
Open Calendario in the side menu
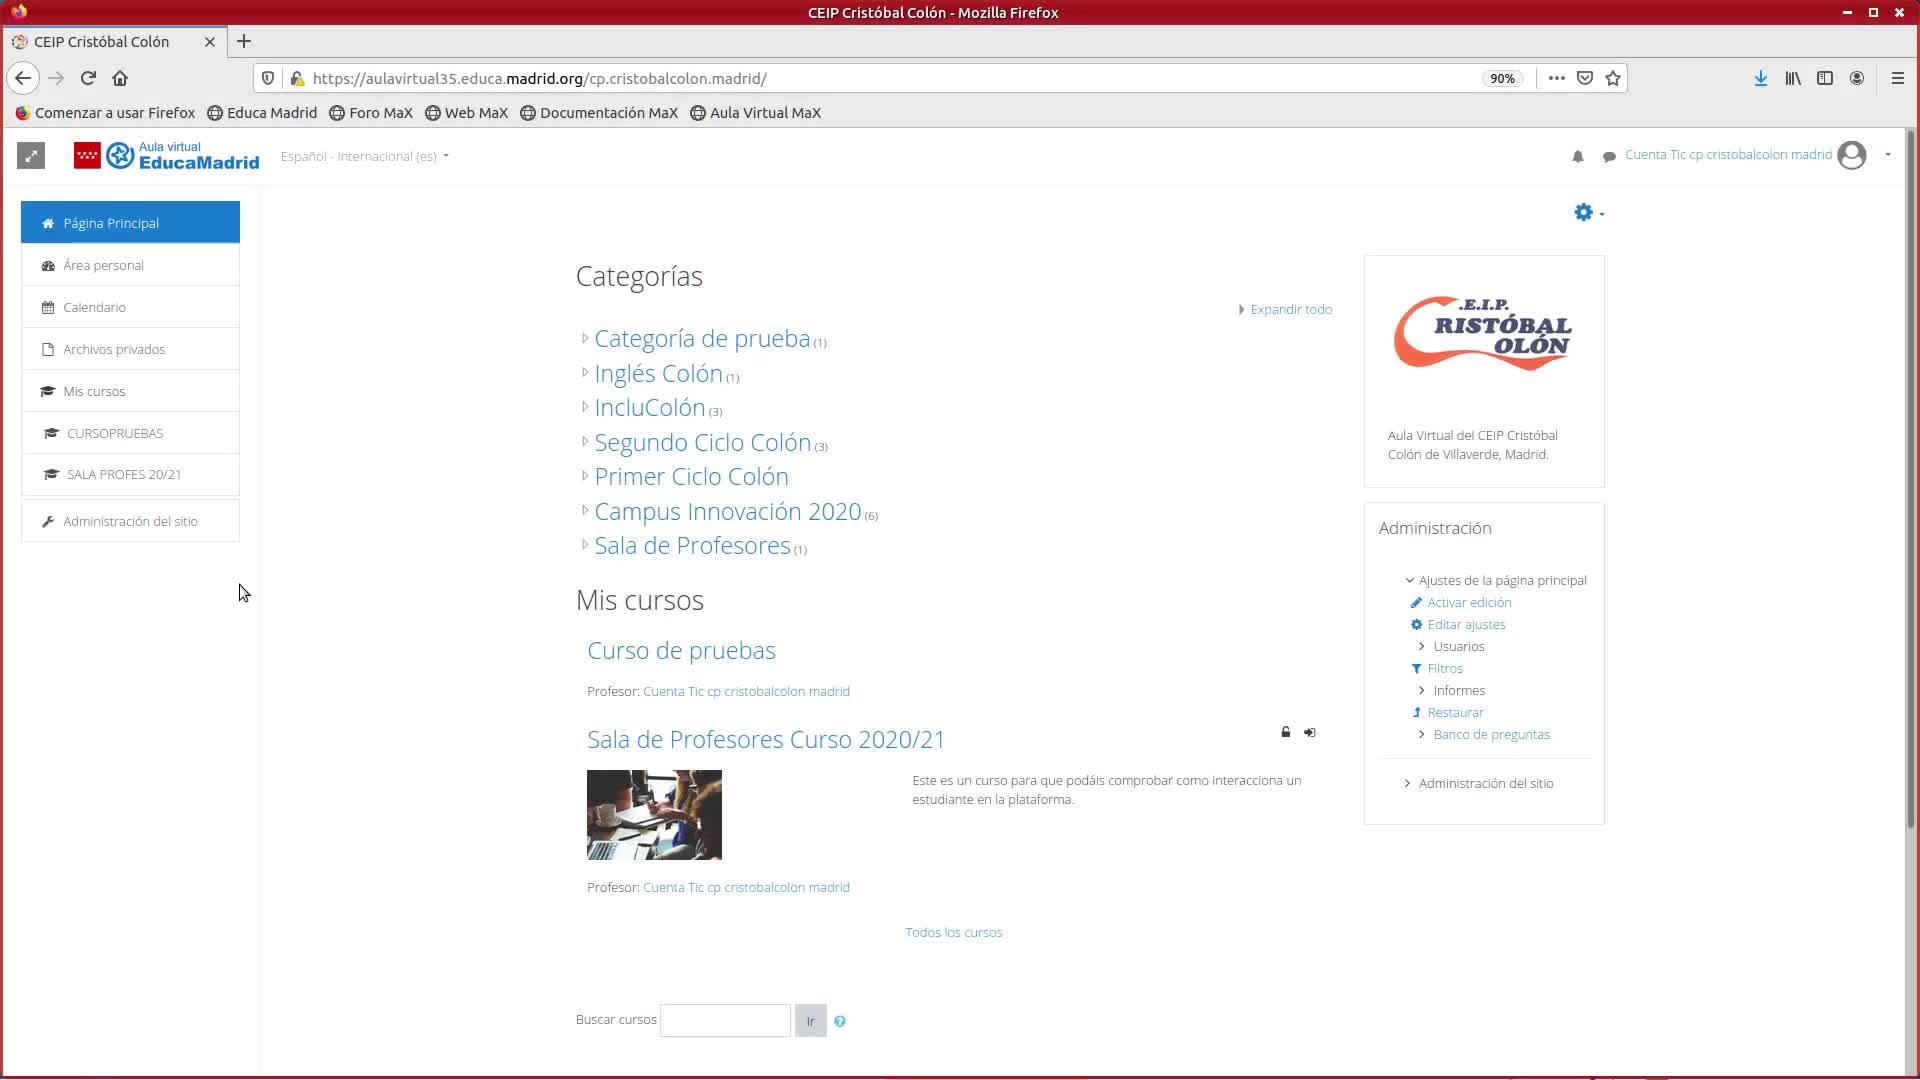[94, 307]
